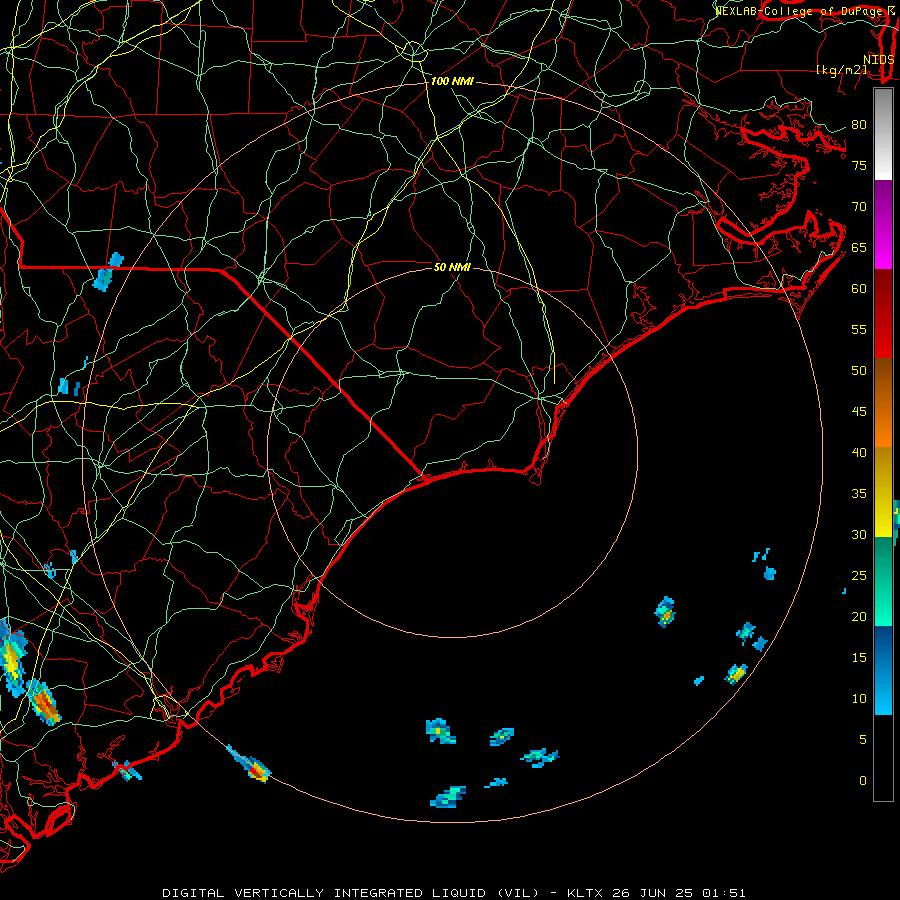This screenshot has height=900, width=900.
Task: Click the "NIDS" label above color scale
Action: 878,60
